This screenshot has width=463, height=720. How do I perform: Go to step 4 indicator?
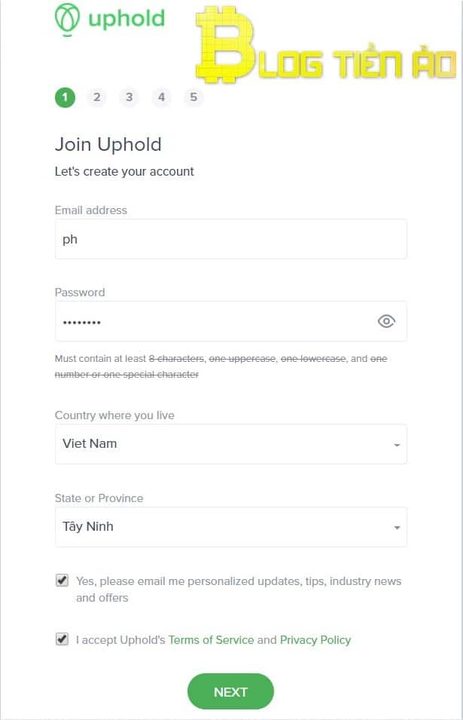coord(161,97)
